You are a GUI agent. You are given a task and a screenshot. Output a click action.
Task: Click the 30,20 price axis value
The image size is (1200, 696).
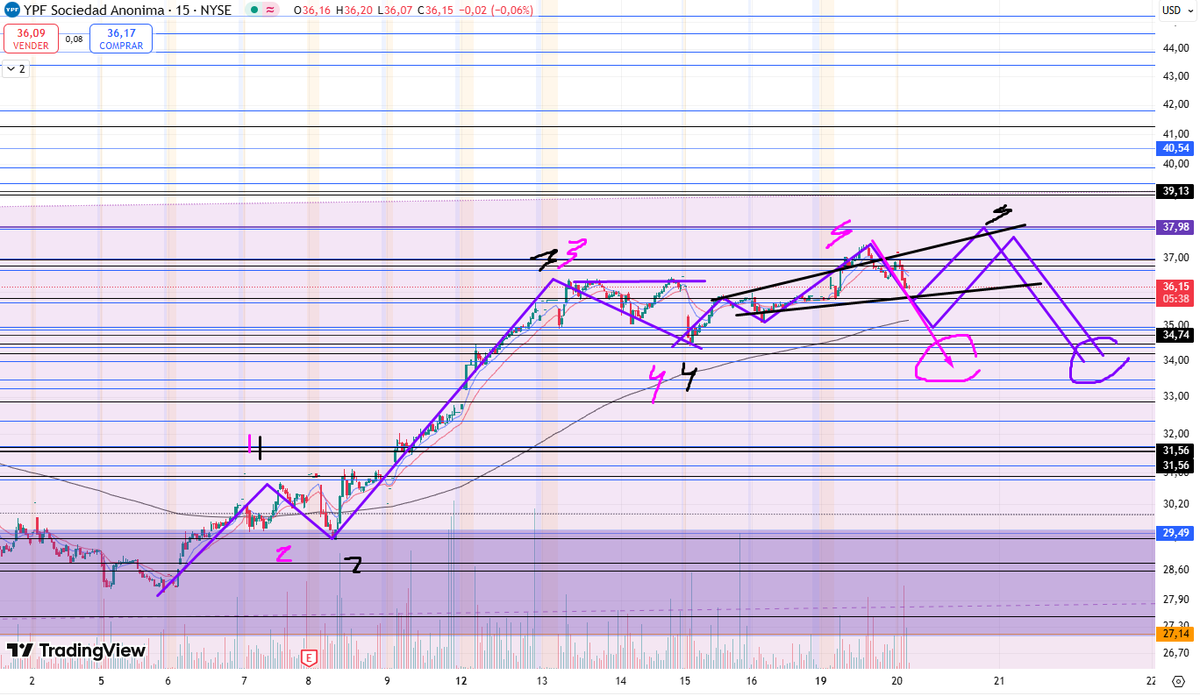1174,504
